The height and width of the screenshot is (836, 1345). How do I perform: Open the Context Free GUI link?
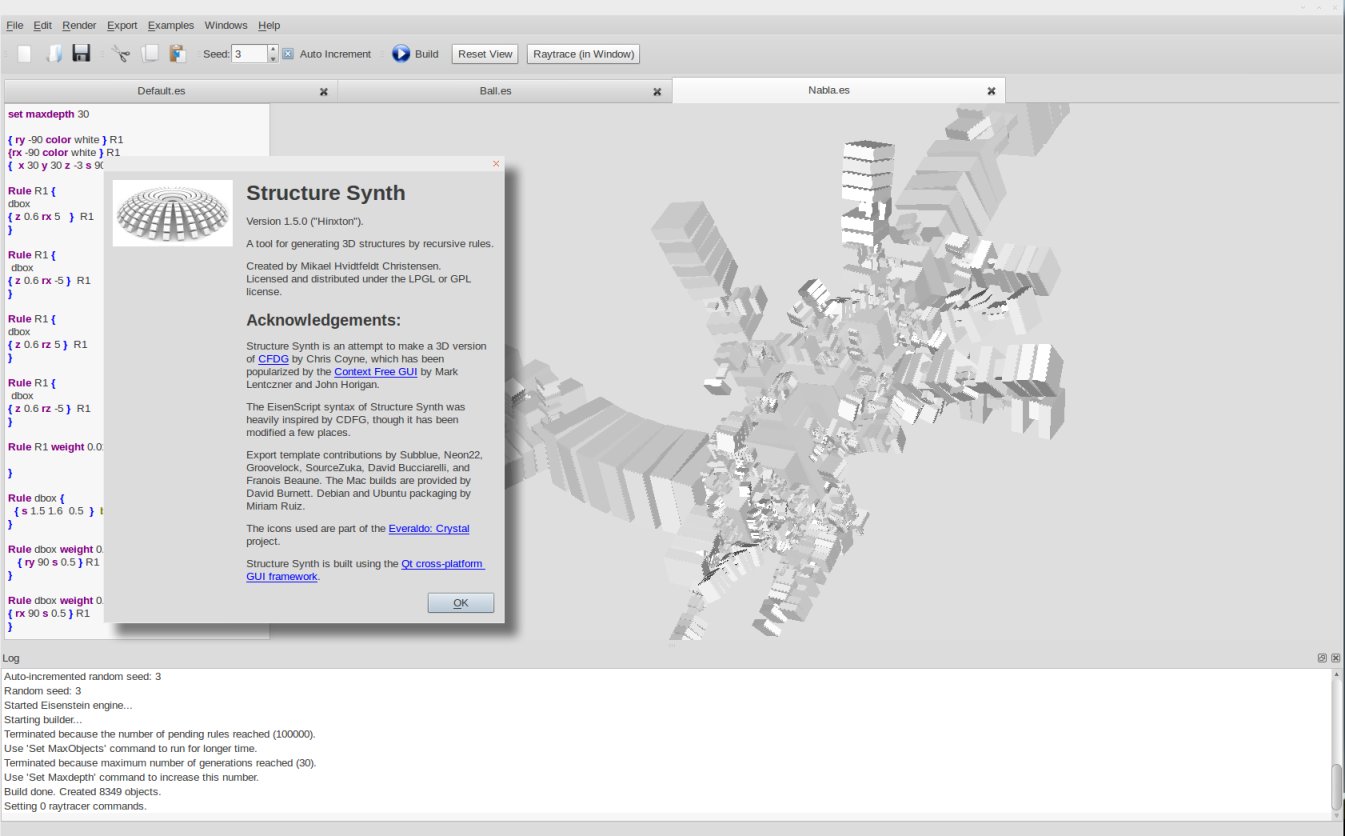point(375,372)
